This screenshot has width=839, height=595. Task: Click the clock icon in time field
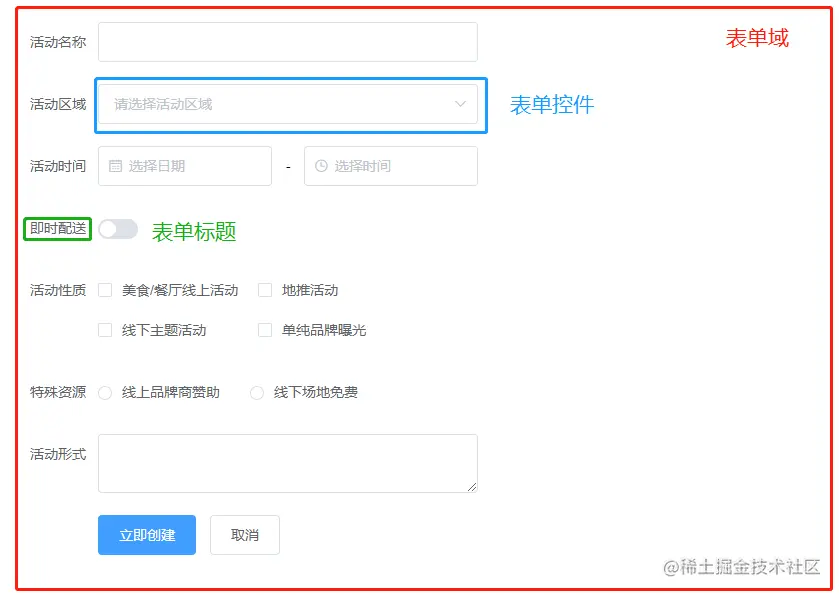click(321, 166)
